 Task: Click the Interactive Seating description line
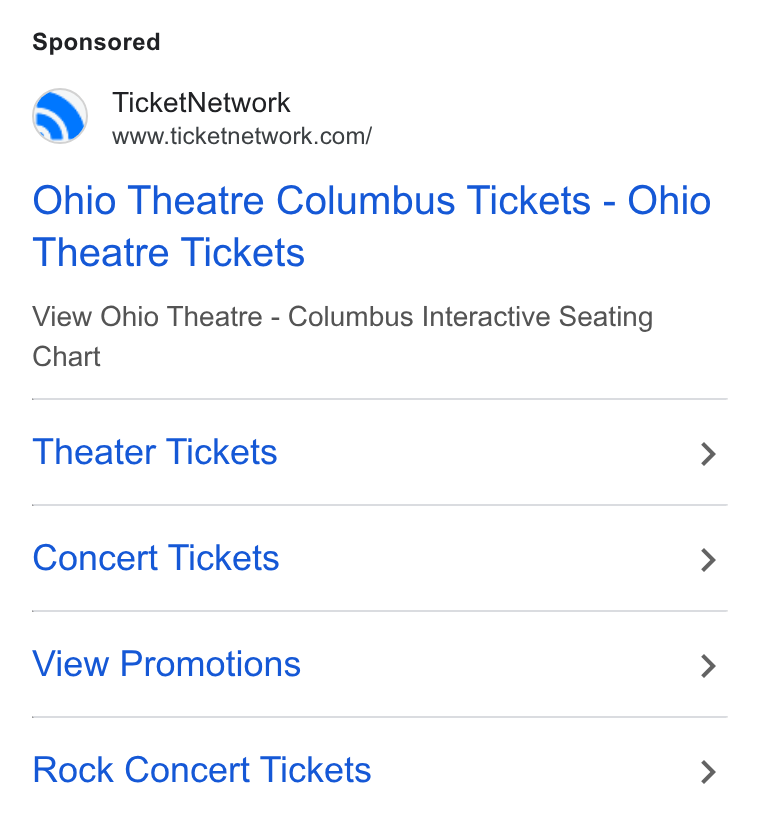click(342, 317)
